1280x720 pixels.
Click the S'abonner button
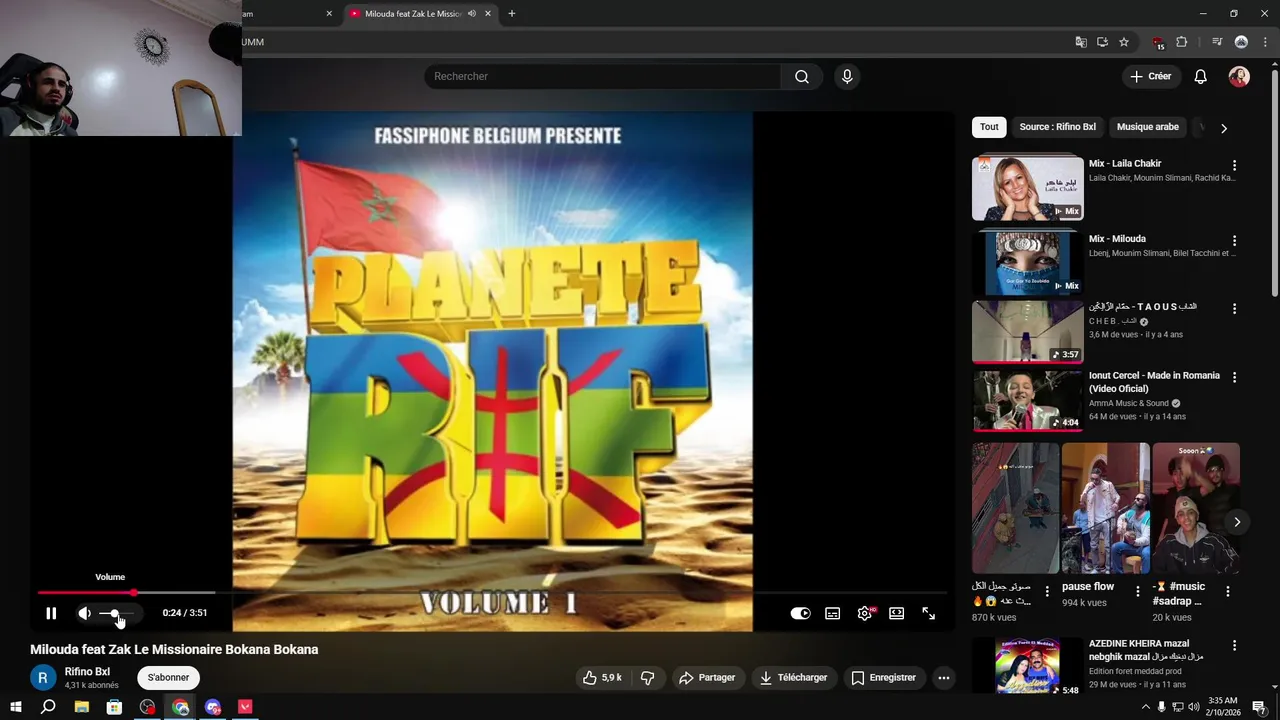coord(168,677)
